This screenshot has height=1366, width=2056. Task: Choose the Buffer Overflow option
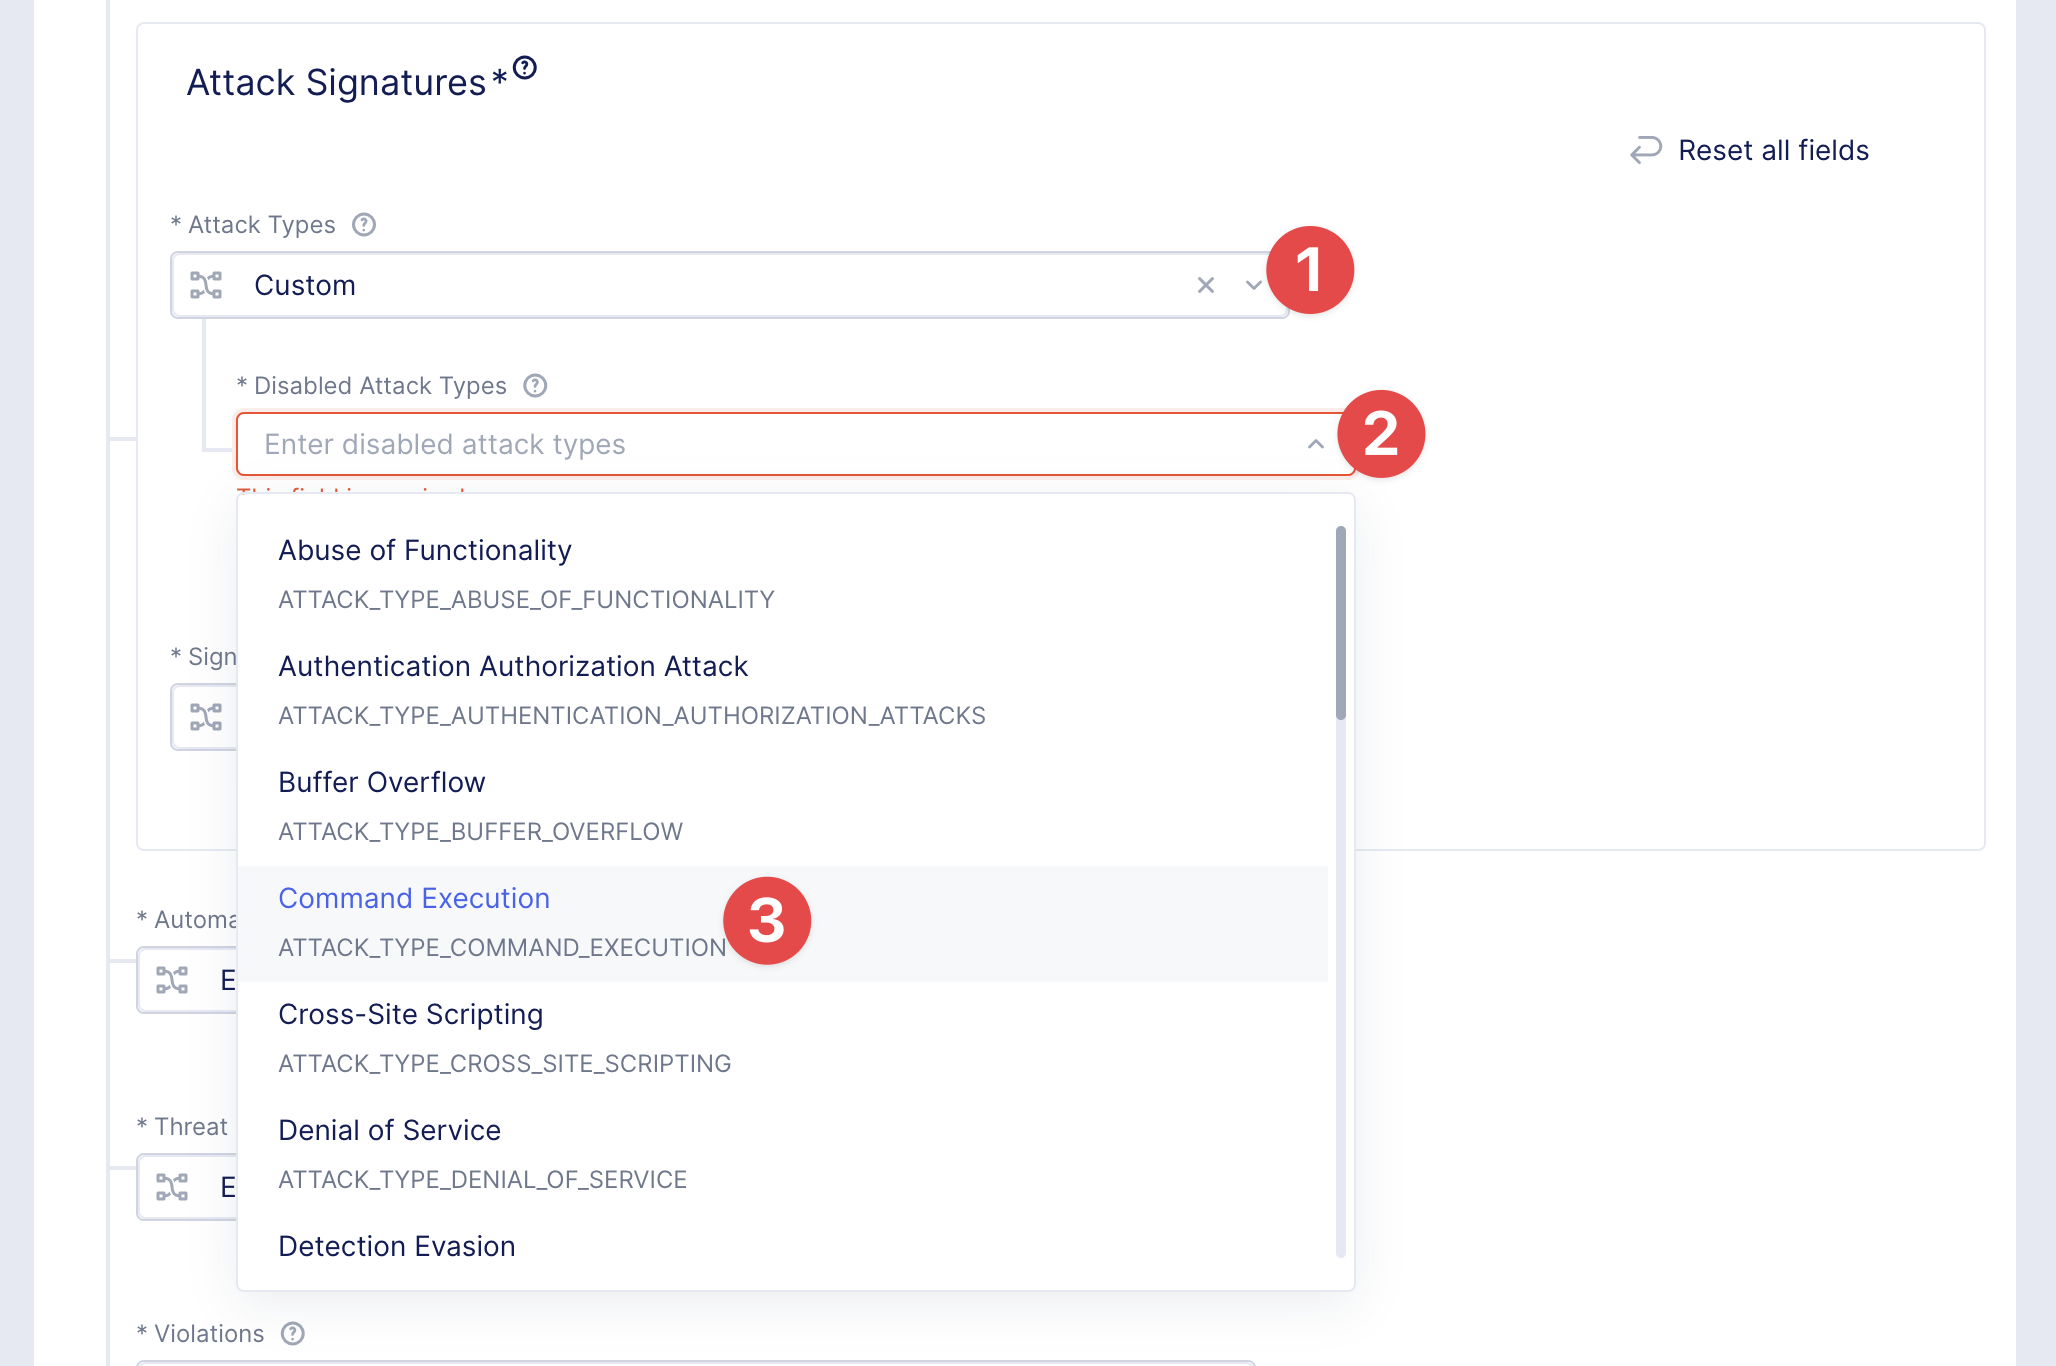[381, 783]
